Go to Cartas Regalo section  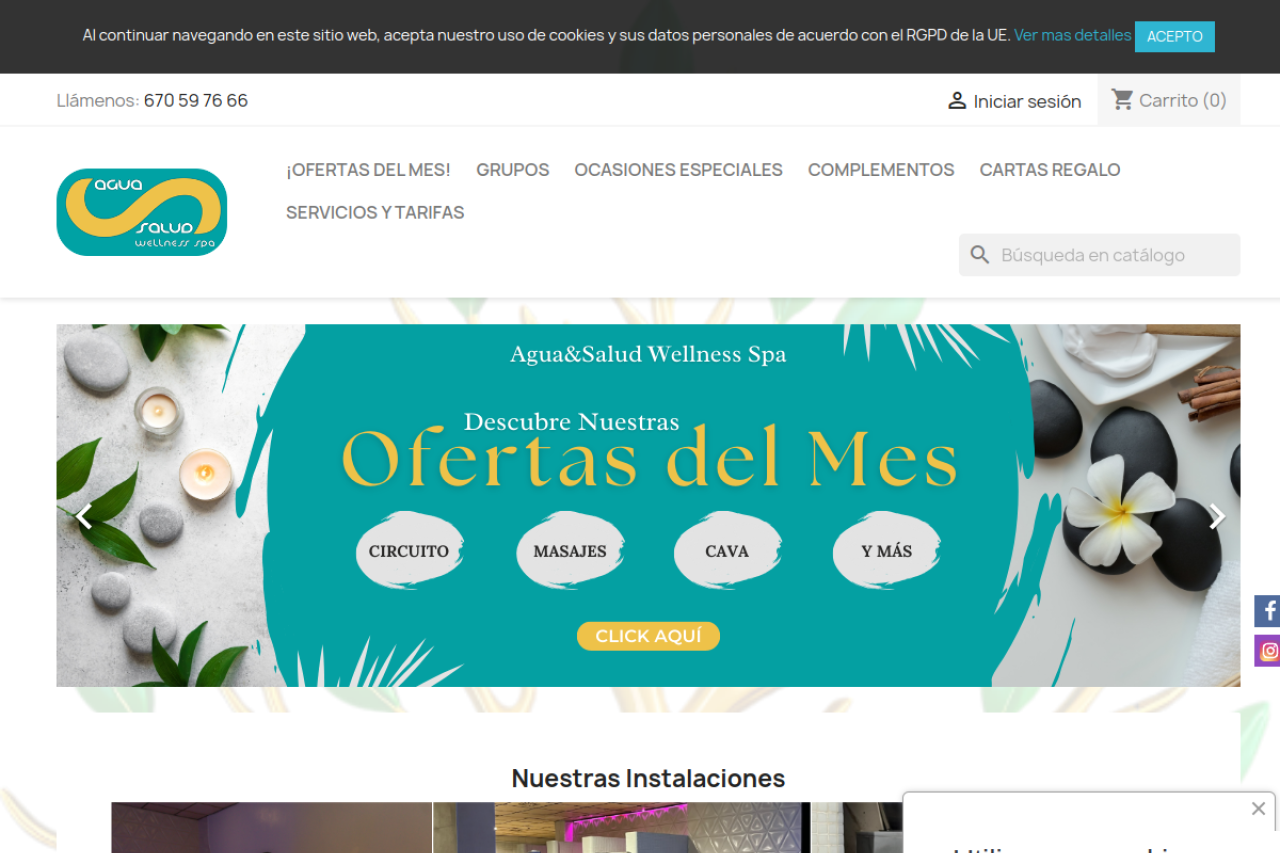[x=1049, y=170]
